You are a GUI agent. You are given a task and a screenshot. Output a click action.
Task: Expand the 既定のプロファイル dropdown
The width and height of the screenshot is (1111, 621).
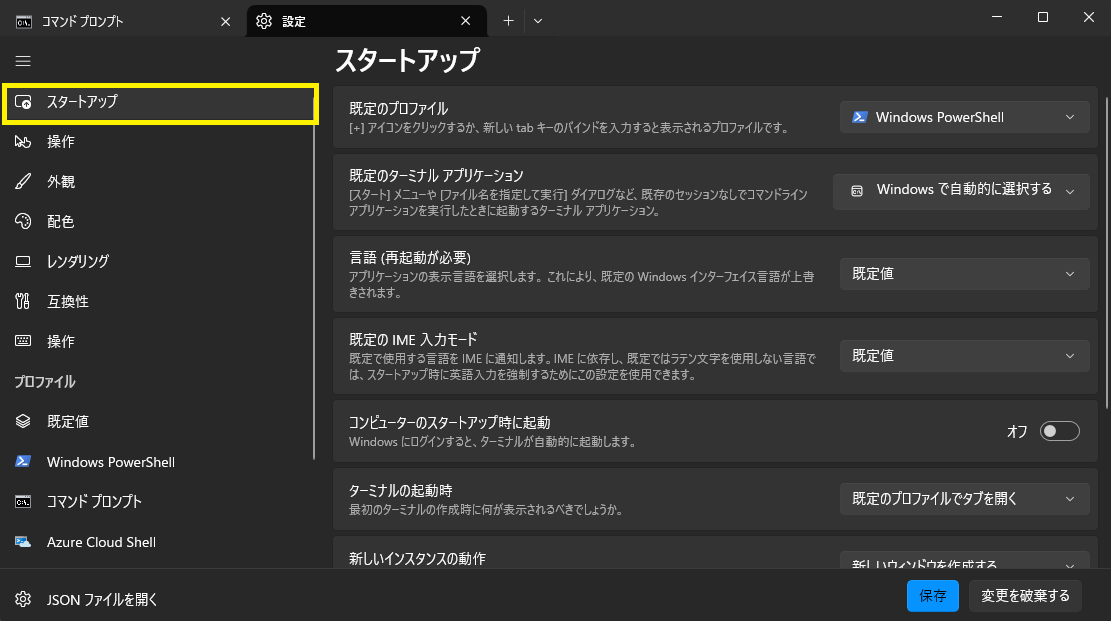[964, 117]
